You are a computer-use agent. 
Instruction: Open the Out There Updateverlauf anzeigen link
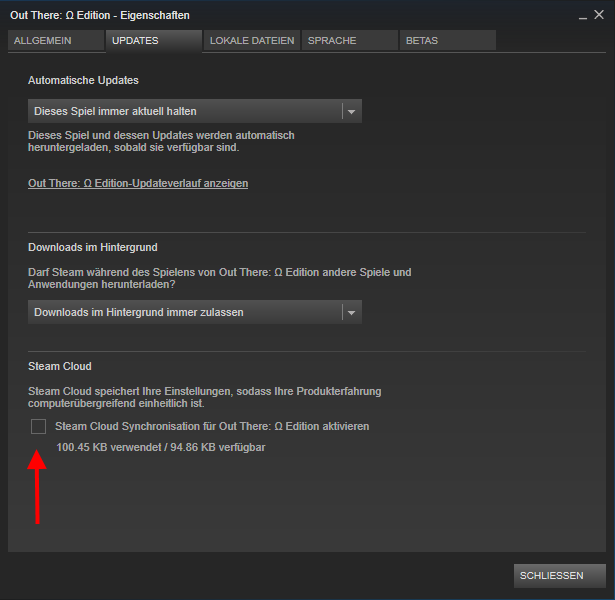(x=138, y=184)
